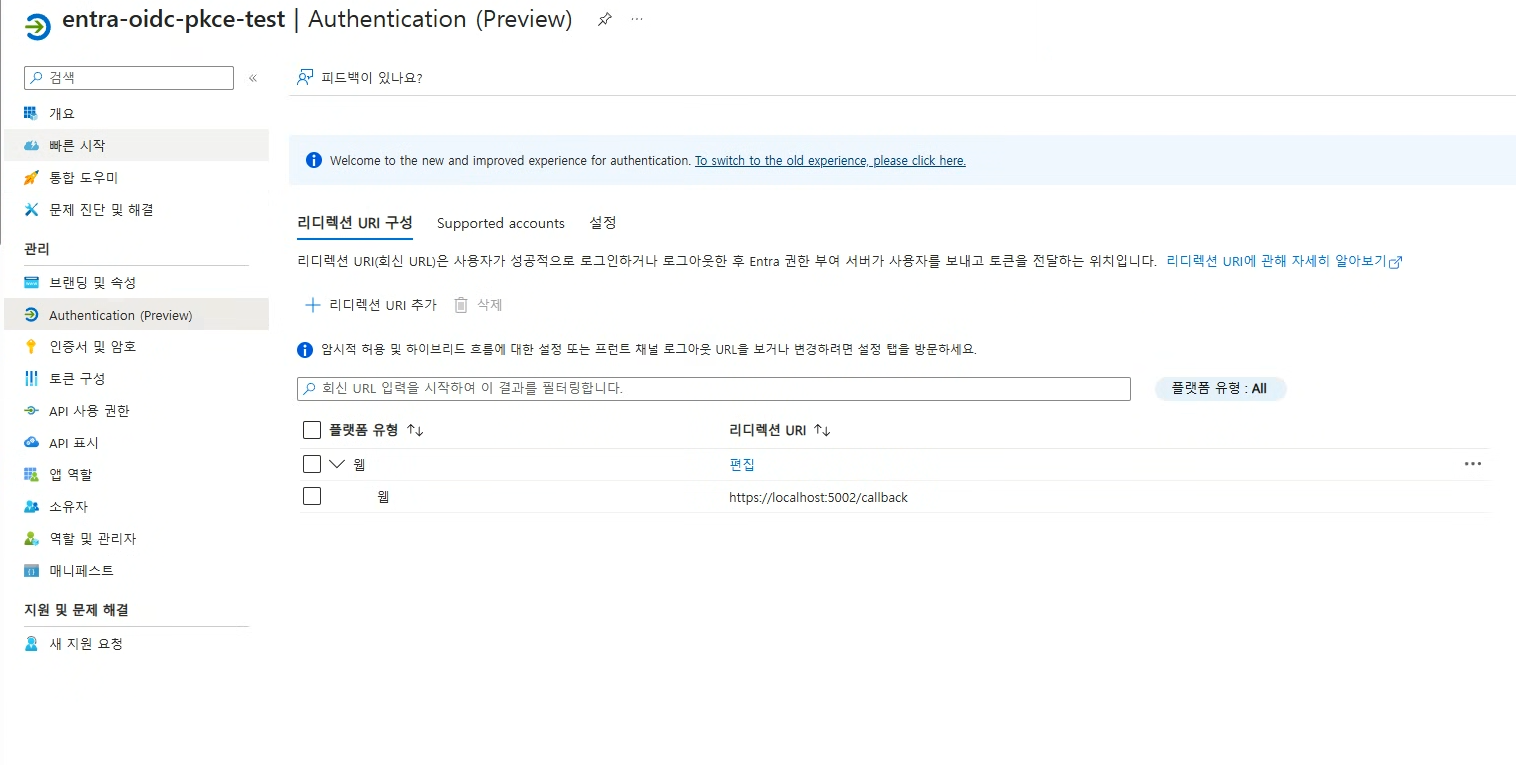This screenshot has height=765, width=1516.
Task: Click the external link icon after 자세히 알아보기
Action: pyautogui.click(x=1396, y=262)
